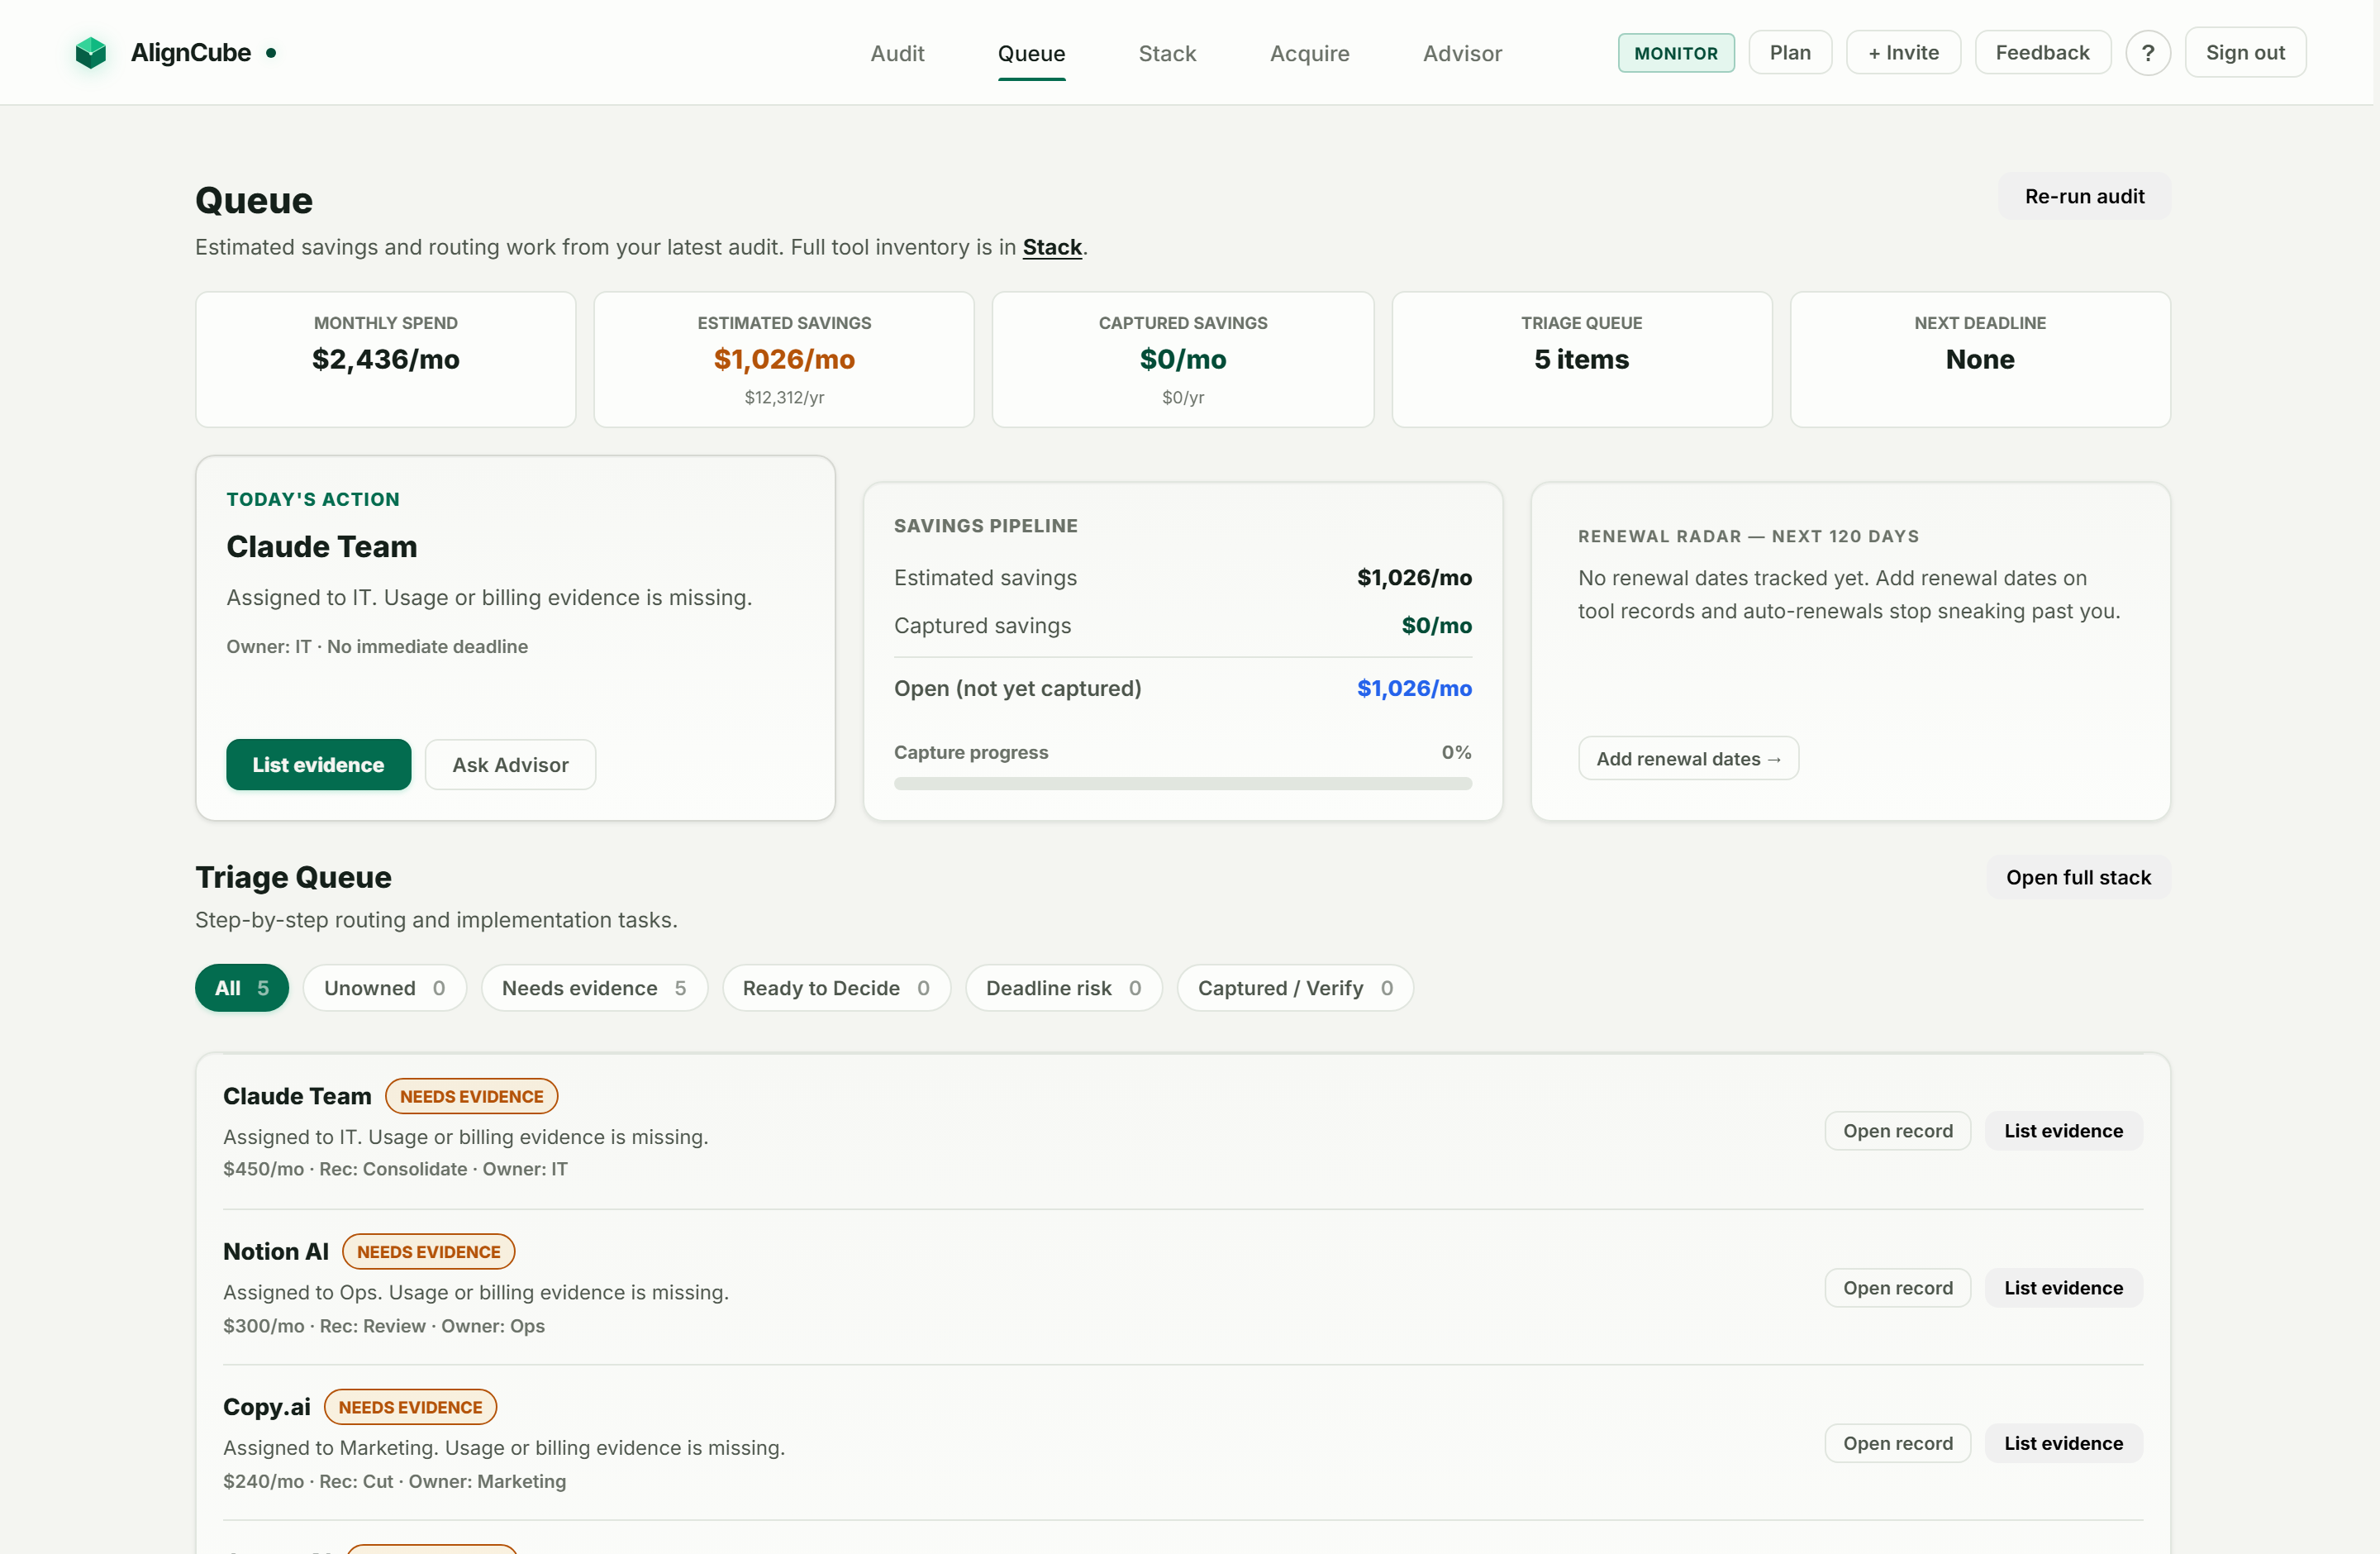2380x1554 pixels.
Task: Click the status dot beside AlignCube name
Action: coord(271,53)
